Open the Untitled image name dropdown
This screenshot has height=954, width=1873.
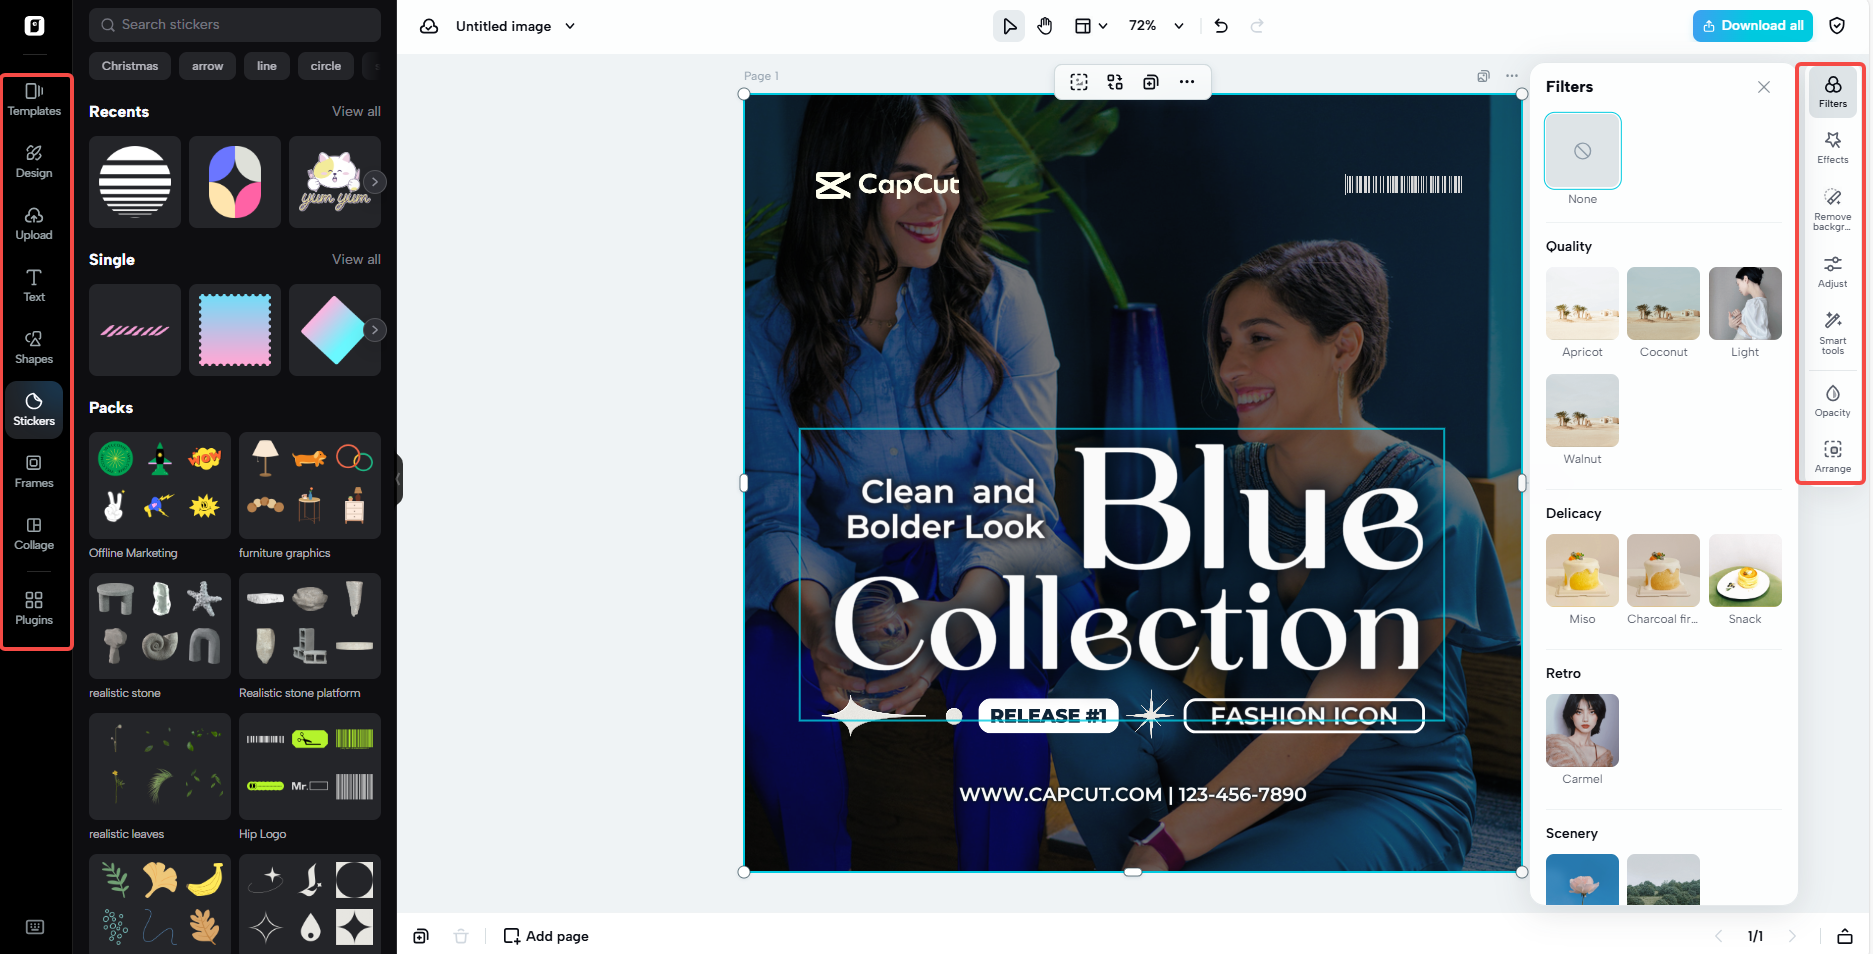569,26
